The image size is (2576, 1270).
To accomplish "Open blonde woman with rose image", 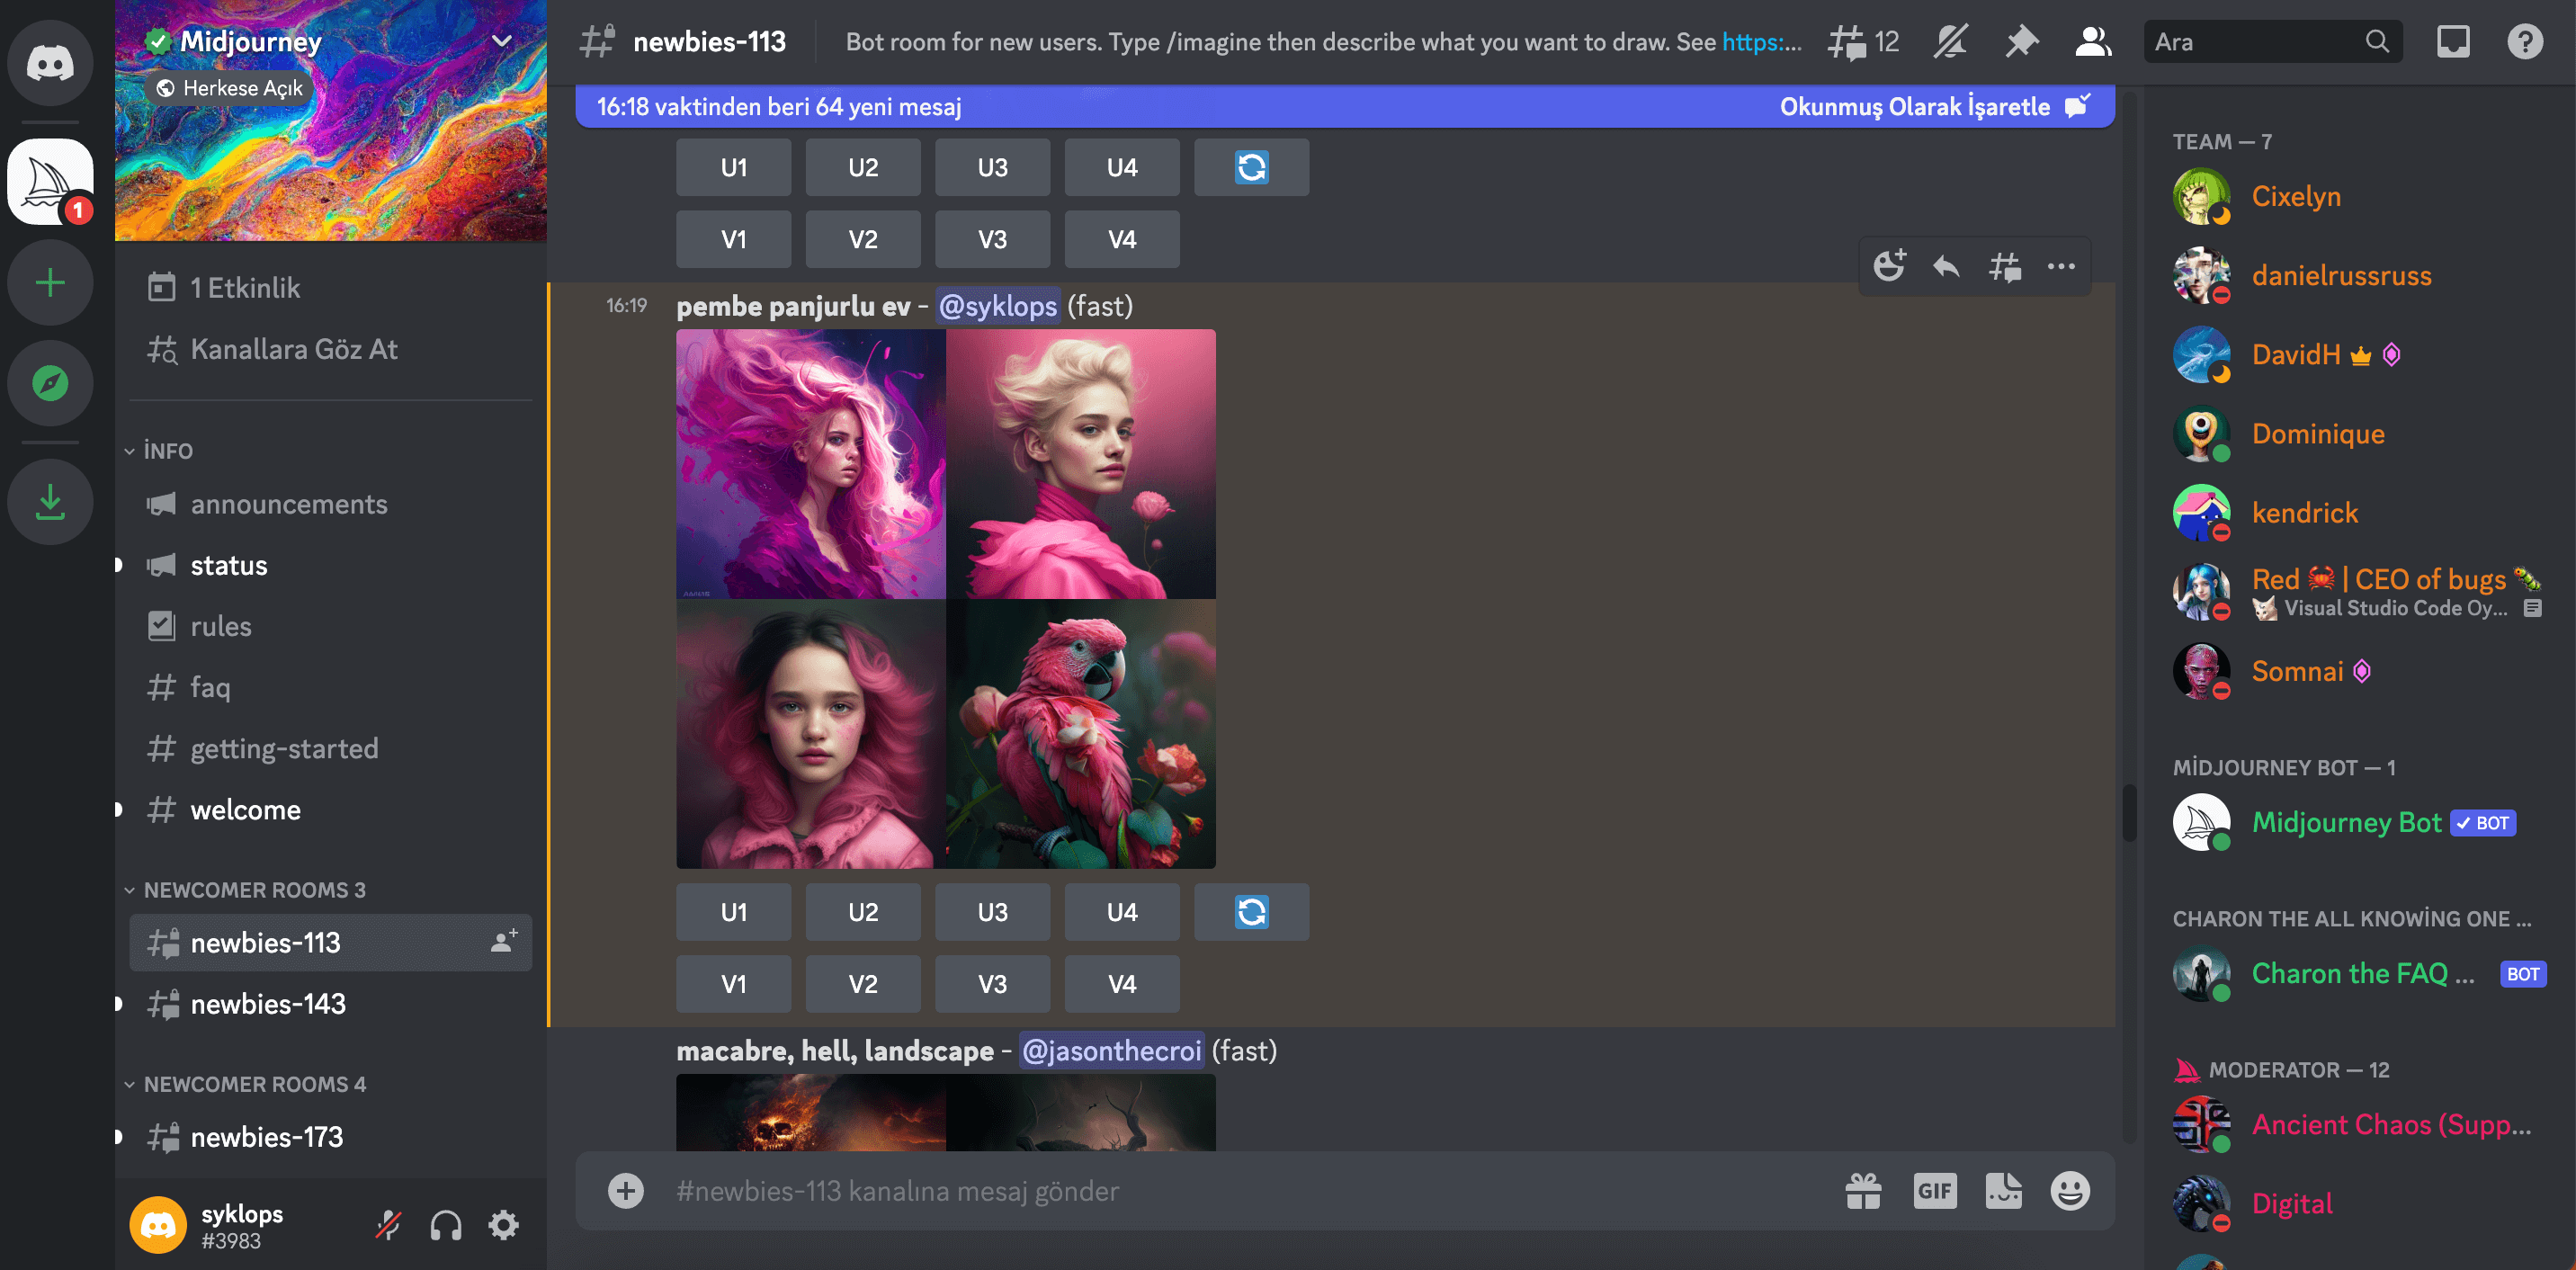I will [1081, 464].
